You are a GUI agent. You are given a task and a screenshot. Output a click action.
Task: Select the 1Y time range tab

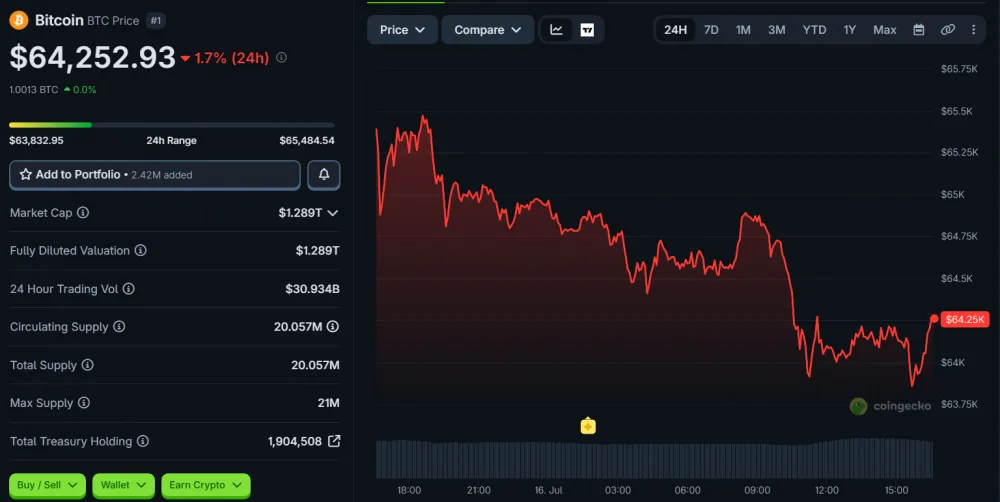[x=849, y=30]
